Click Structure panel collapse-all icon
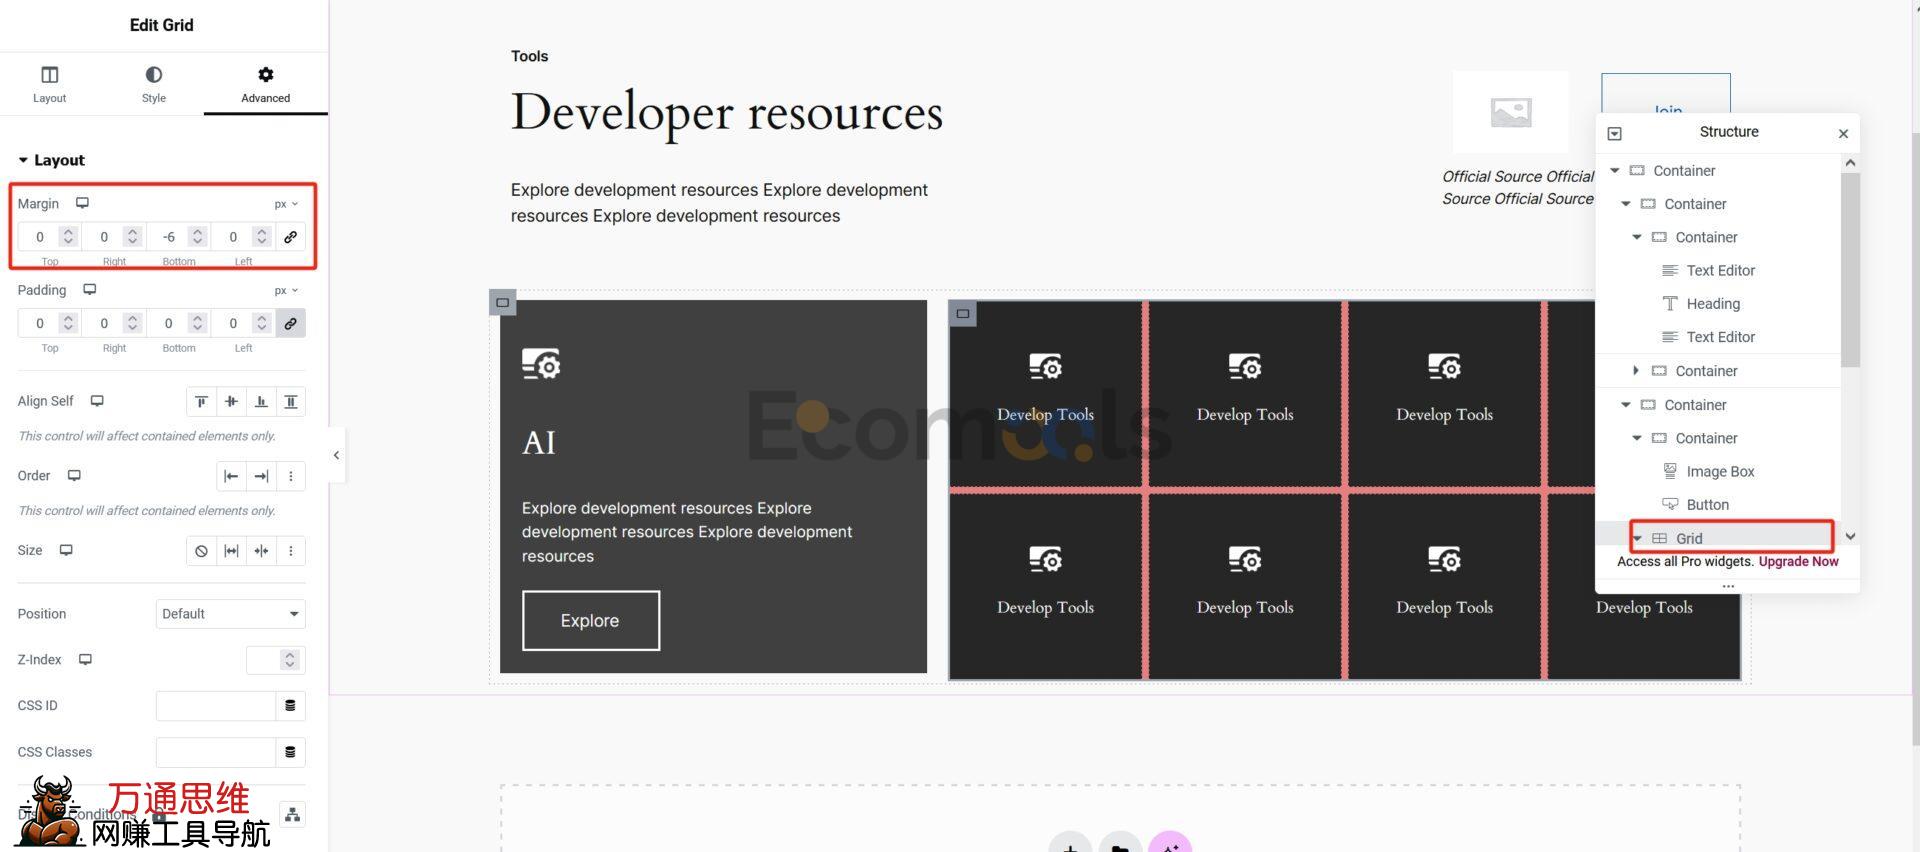This screenshot has height=852, width=1920. click(x=1614, y=133)
